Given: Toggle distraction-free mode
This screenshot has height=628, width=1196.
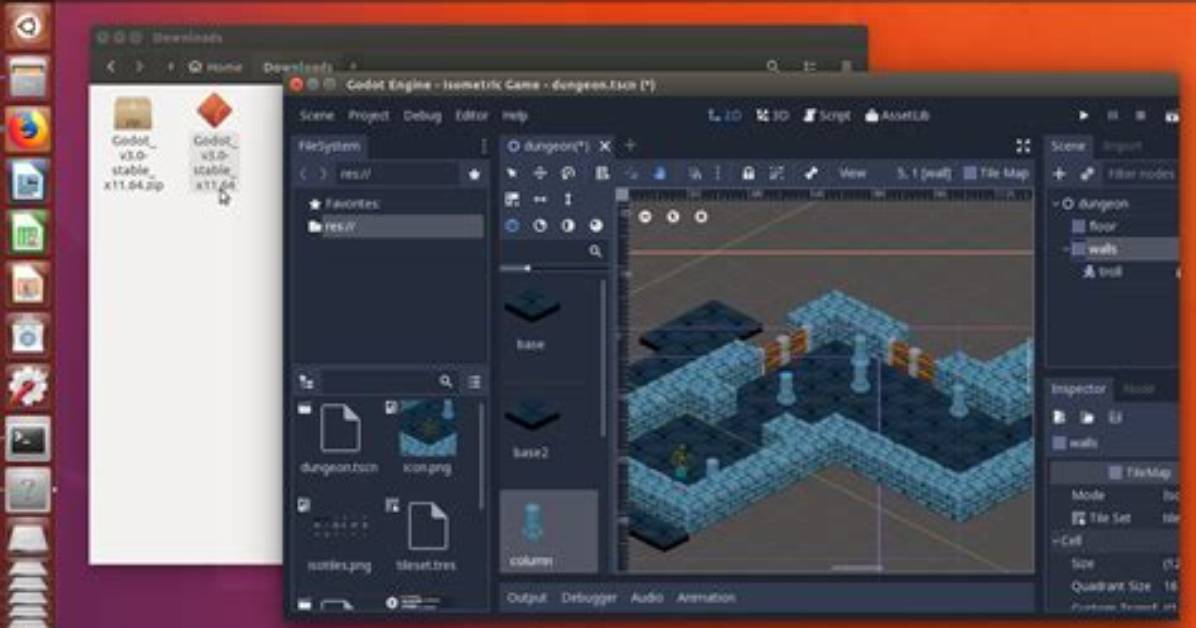Looking at the screenshot, I should pos(1023,146).
